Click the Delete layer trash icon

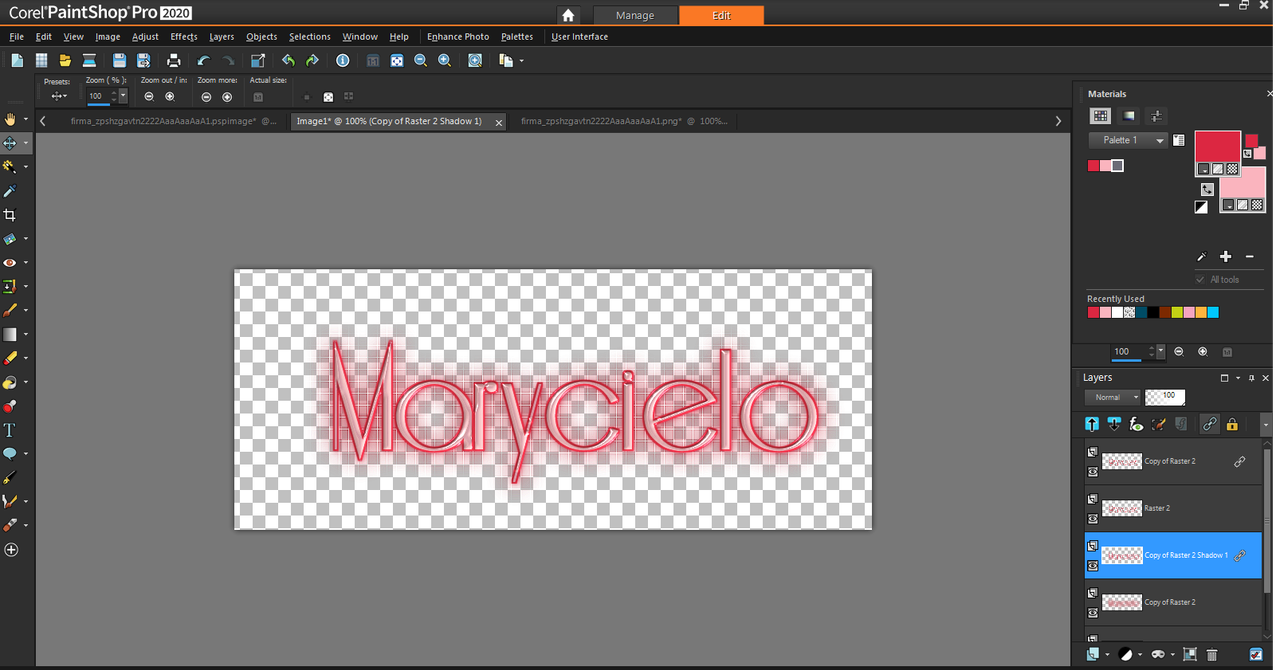click(x=1212, y=654)
